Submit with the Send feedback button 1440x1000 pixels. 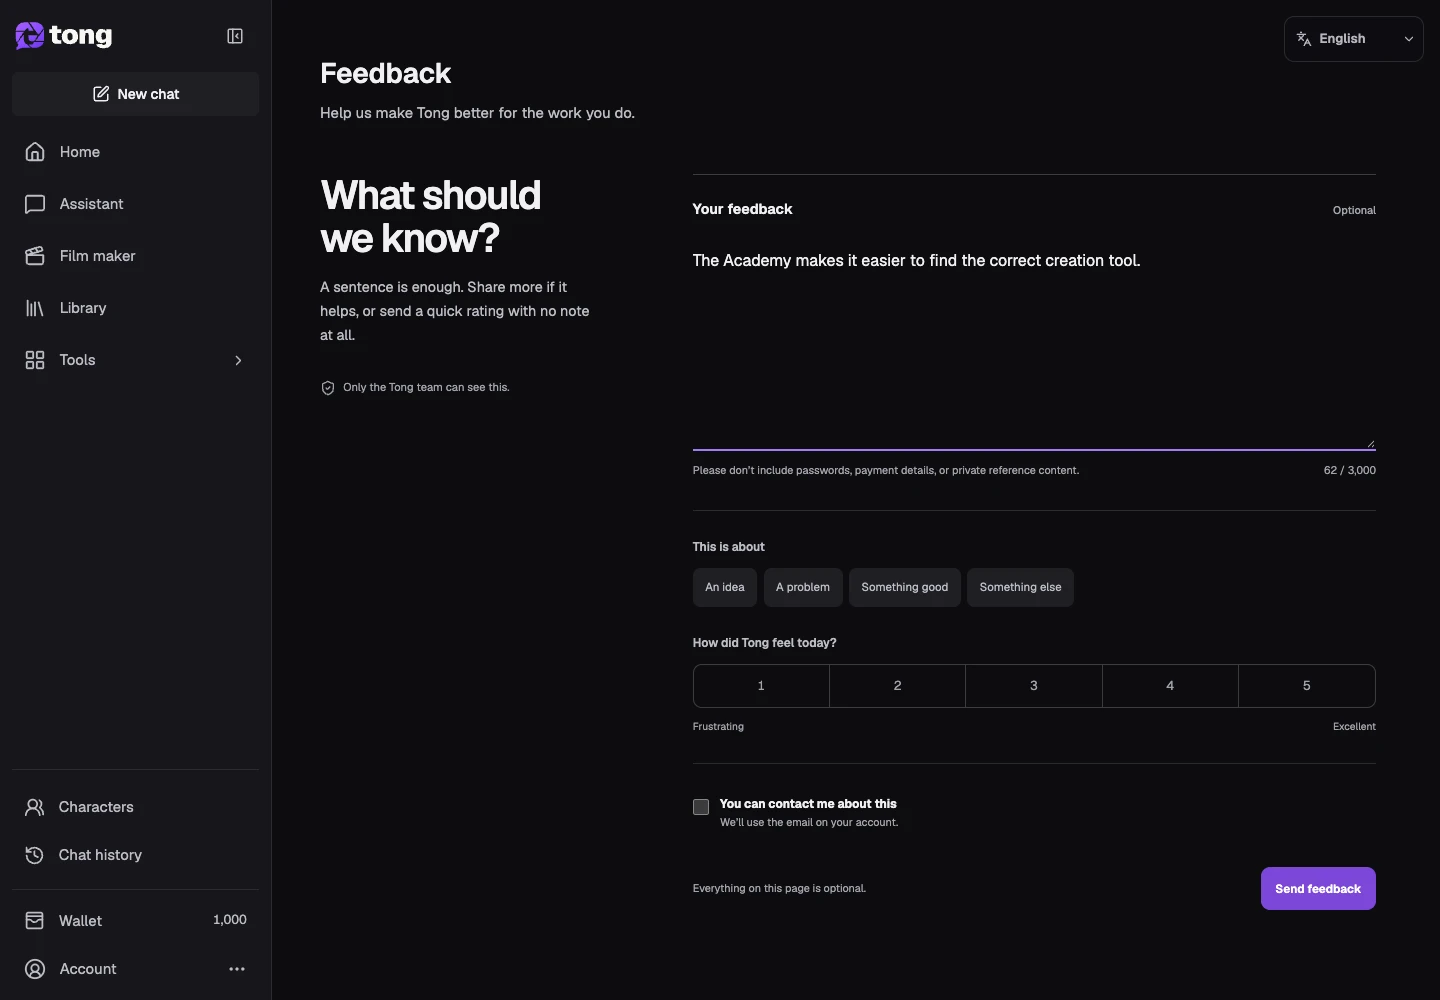pos(1318,889)
